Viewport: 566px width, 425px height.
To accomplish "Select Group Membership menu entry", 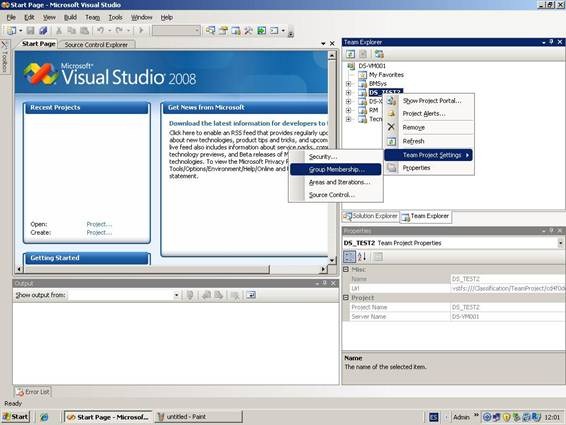I will tap(336, 169).
